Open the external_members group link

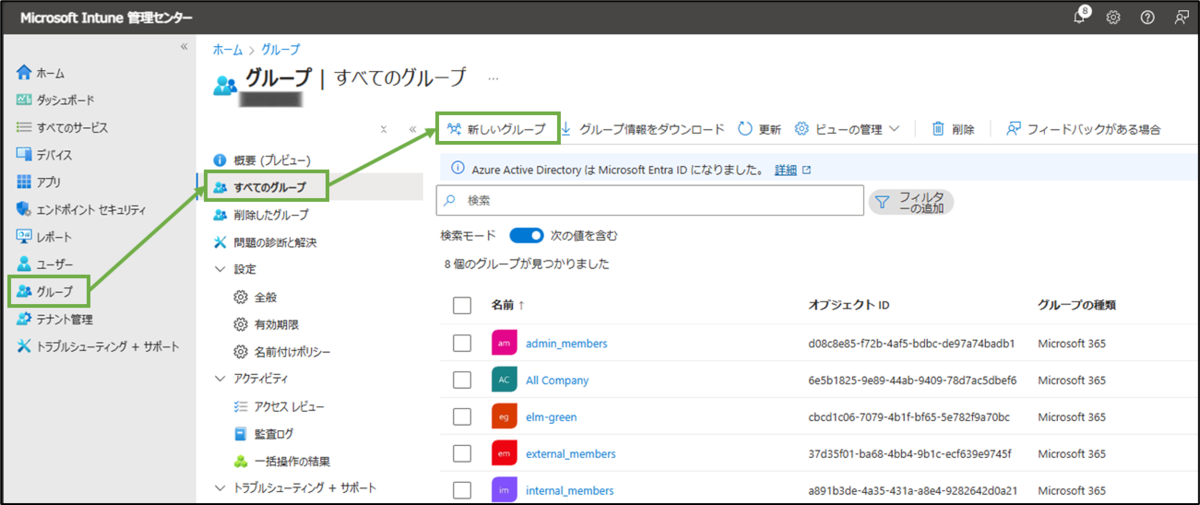[x=570, y=454]
